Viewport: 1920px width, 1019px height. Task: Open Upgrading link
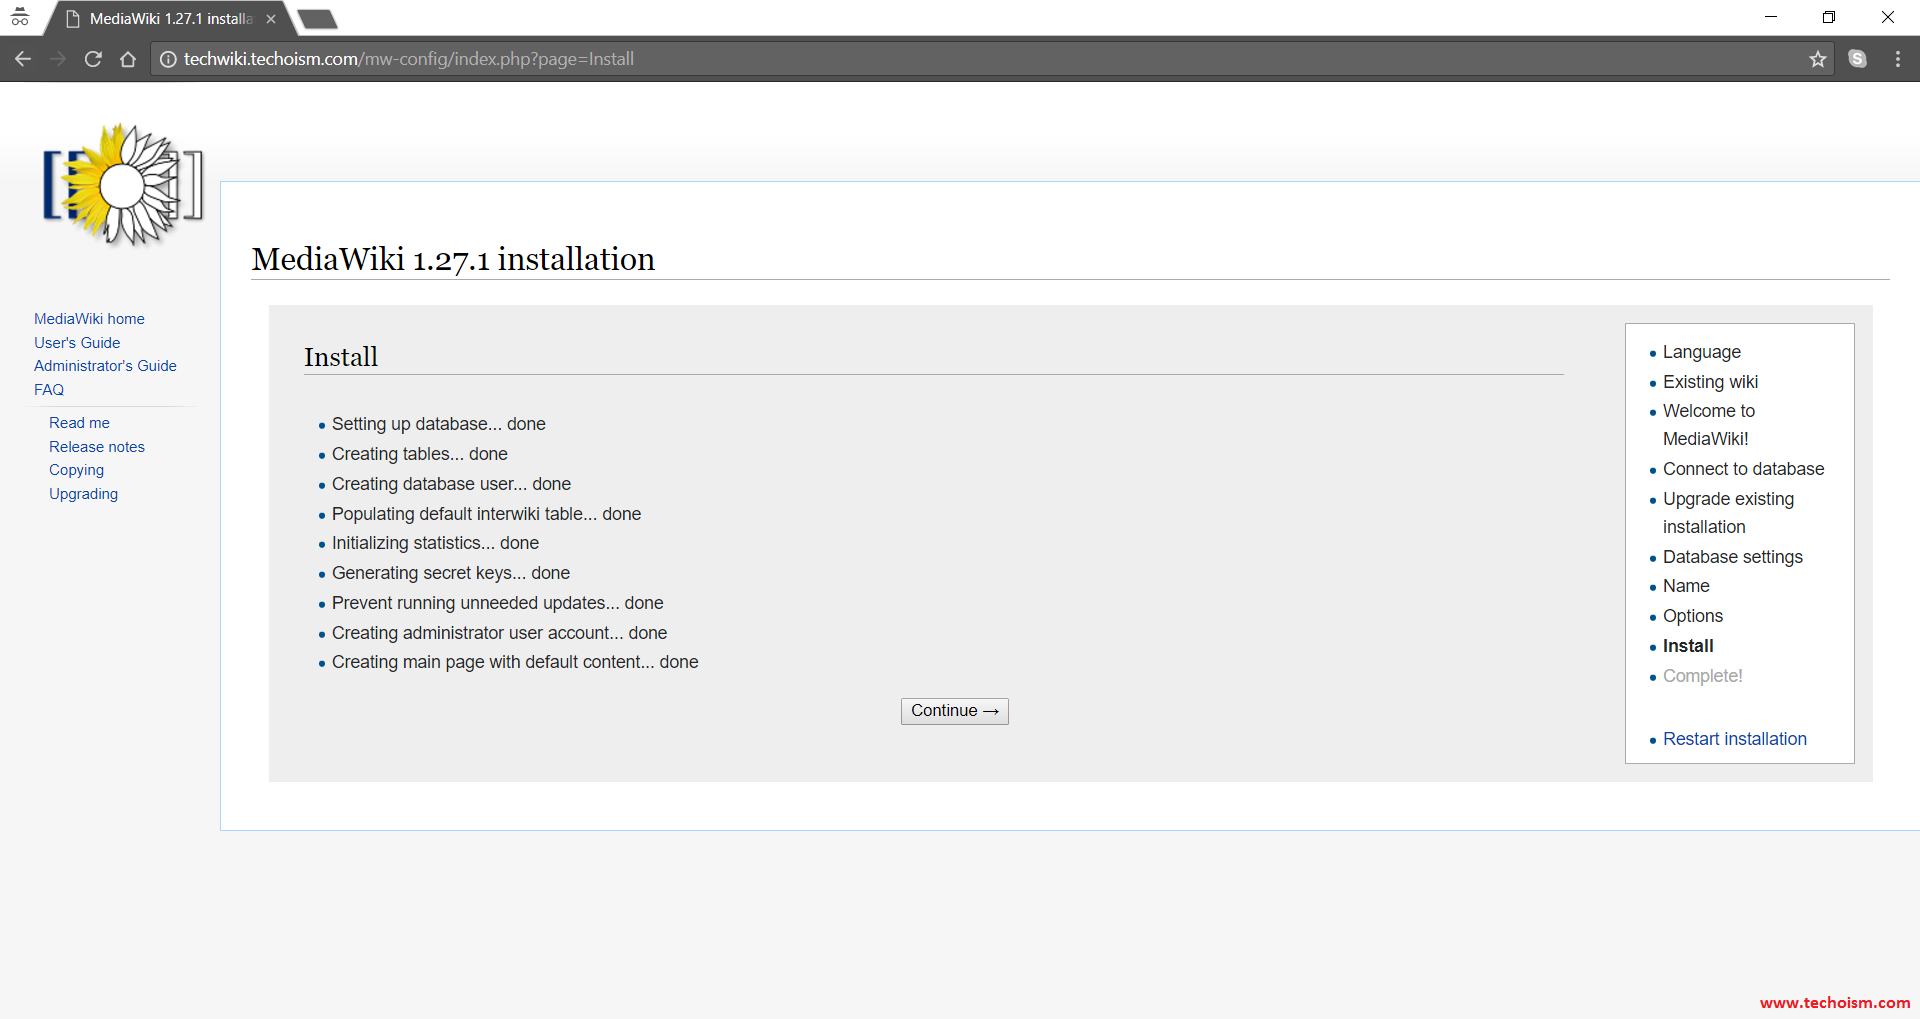tap(83, 494)
